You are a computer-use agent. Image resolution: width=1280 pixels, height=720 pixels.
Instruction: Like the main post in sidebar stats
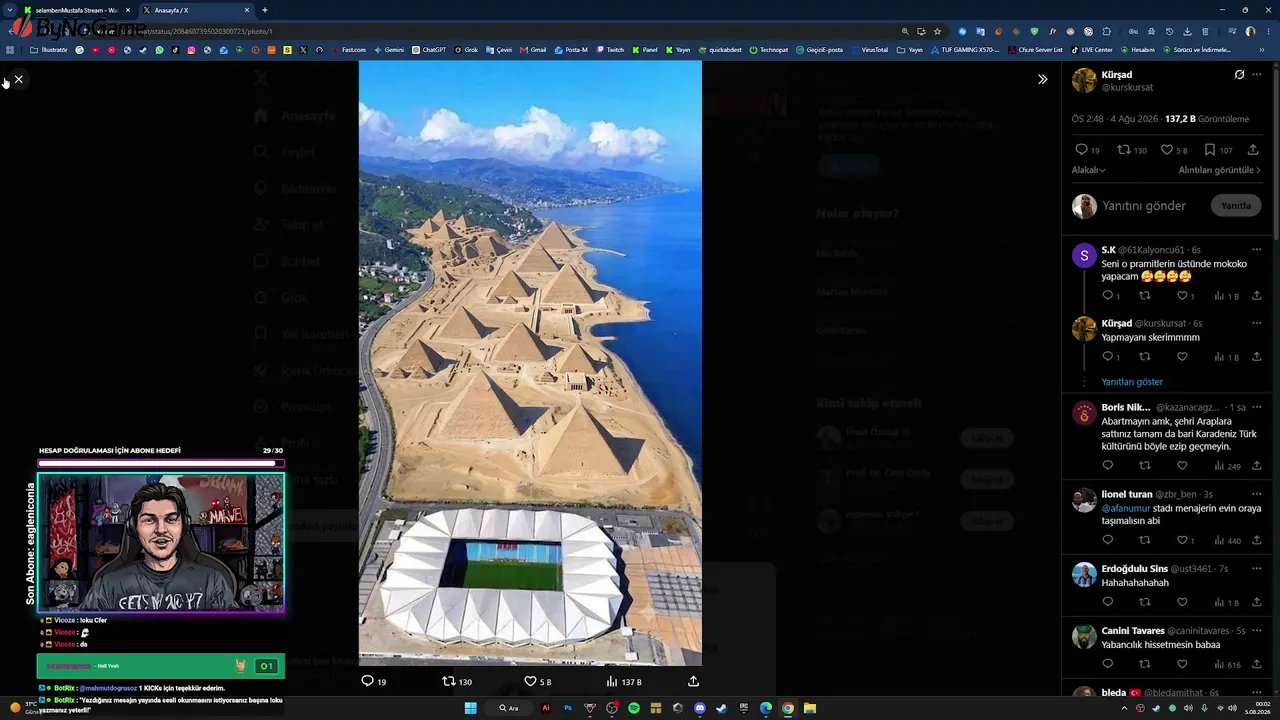click(x=1166, y=150)
